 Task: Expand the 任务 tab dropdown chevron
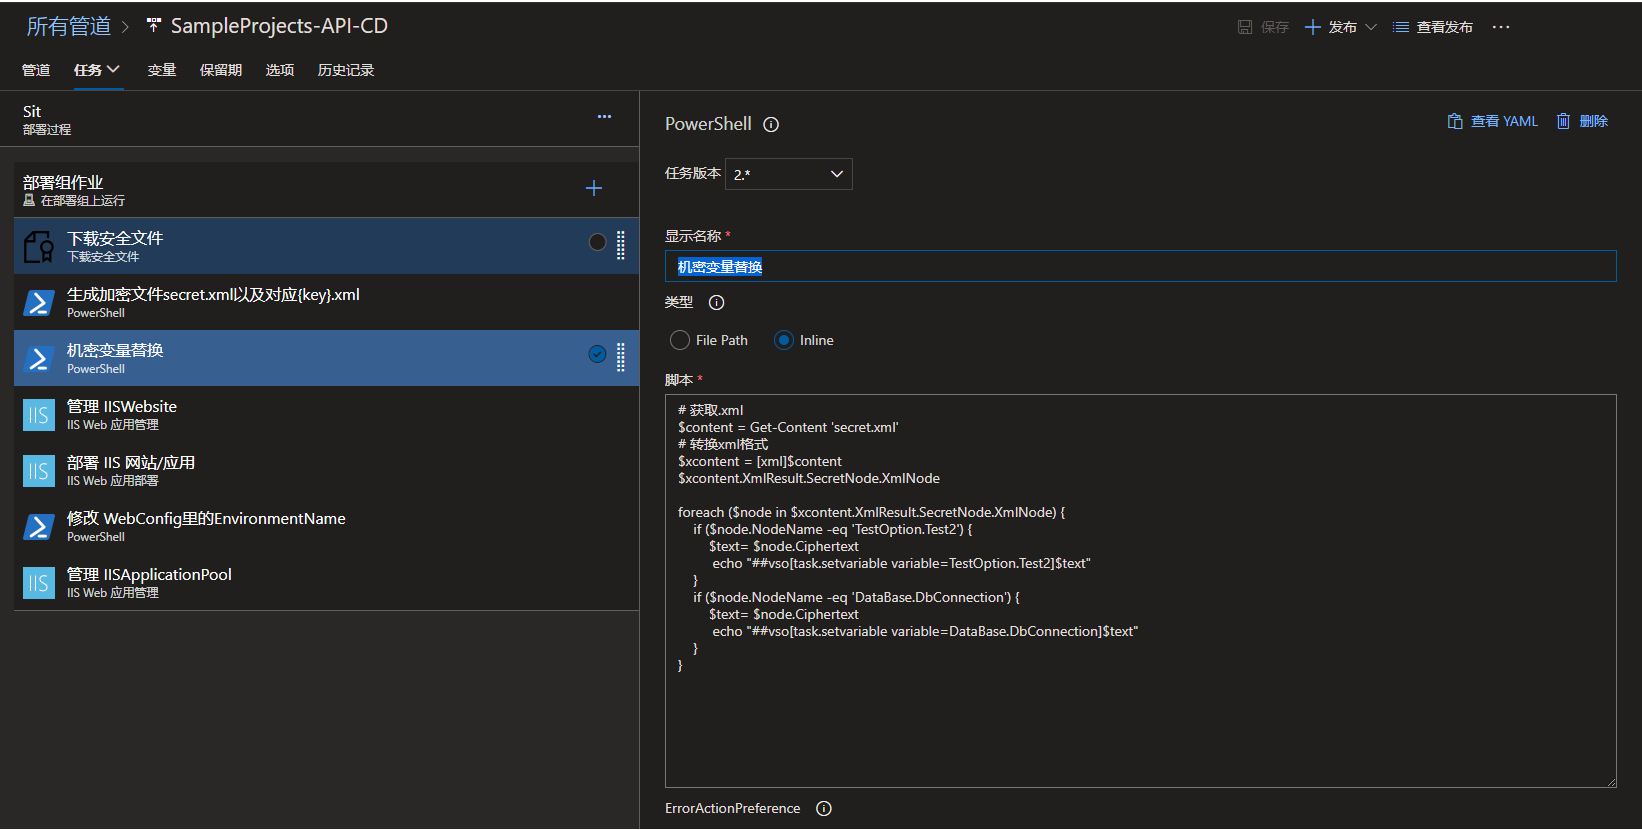tap(114, 70)
